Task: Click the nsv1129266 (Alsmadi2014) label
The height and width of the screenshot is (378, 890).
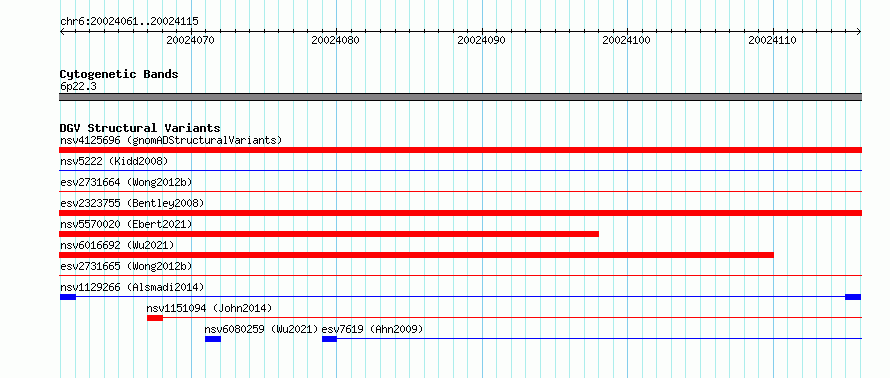Action: [x=132, y=287]
